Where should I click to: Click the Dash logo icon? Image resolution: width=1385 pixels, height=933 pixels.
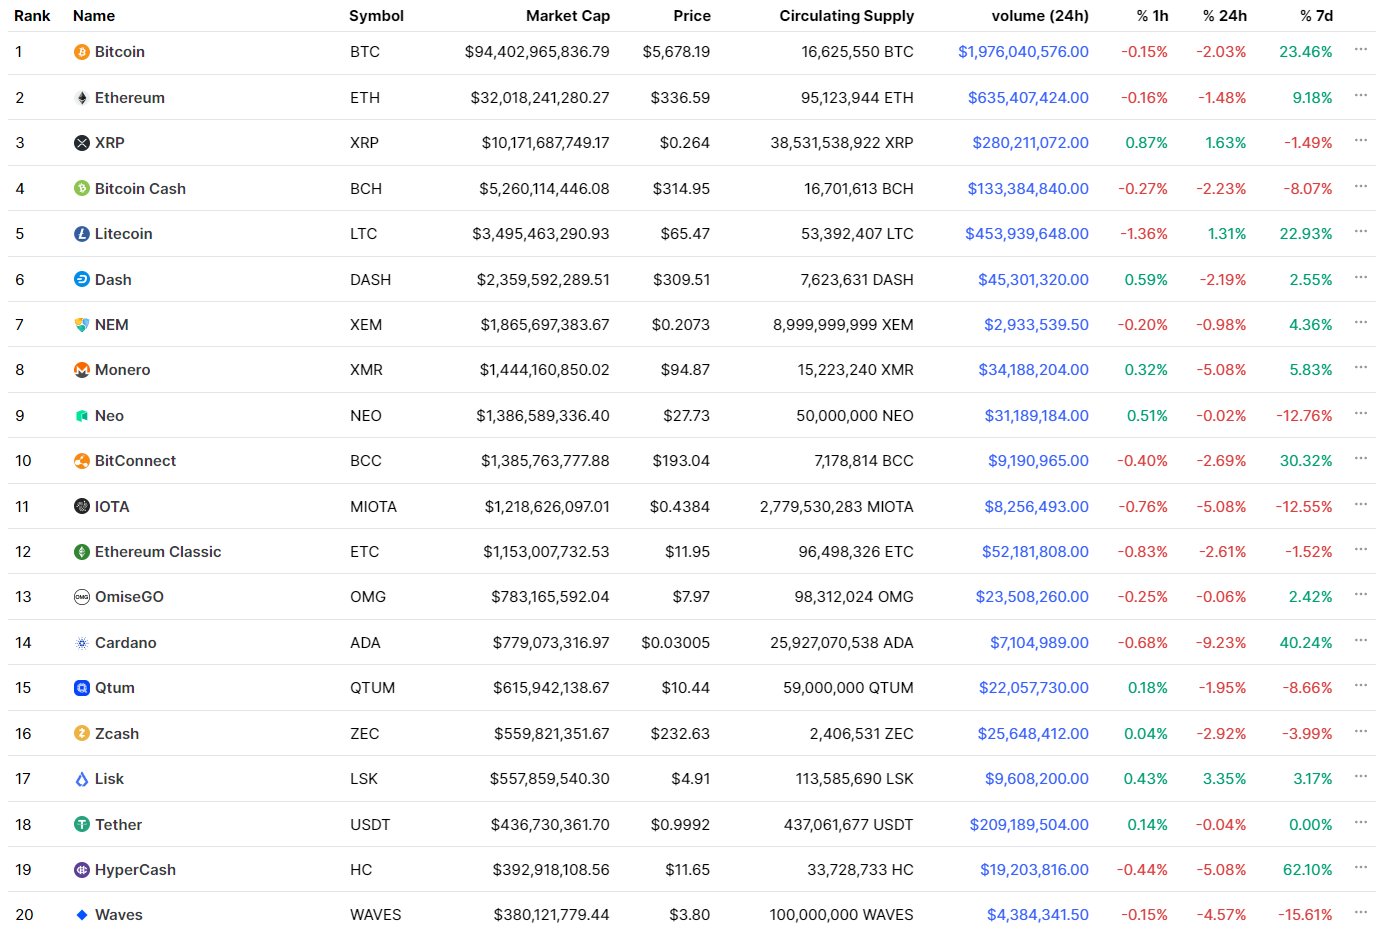tap(82, 279)
